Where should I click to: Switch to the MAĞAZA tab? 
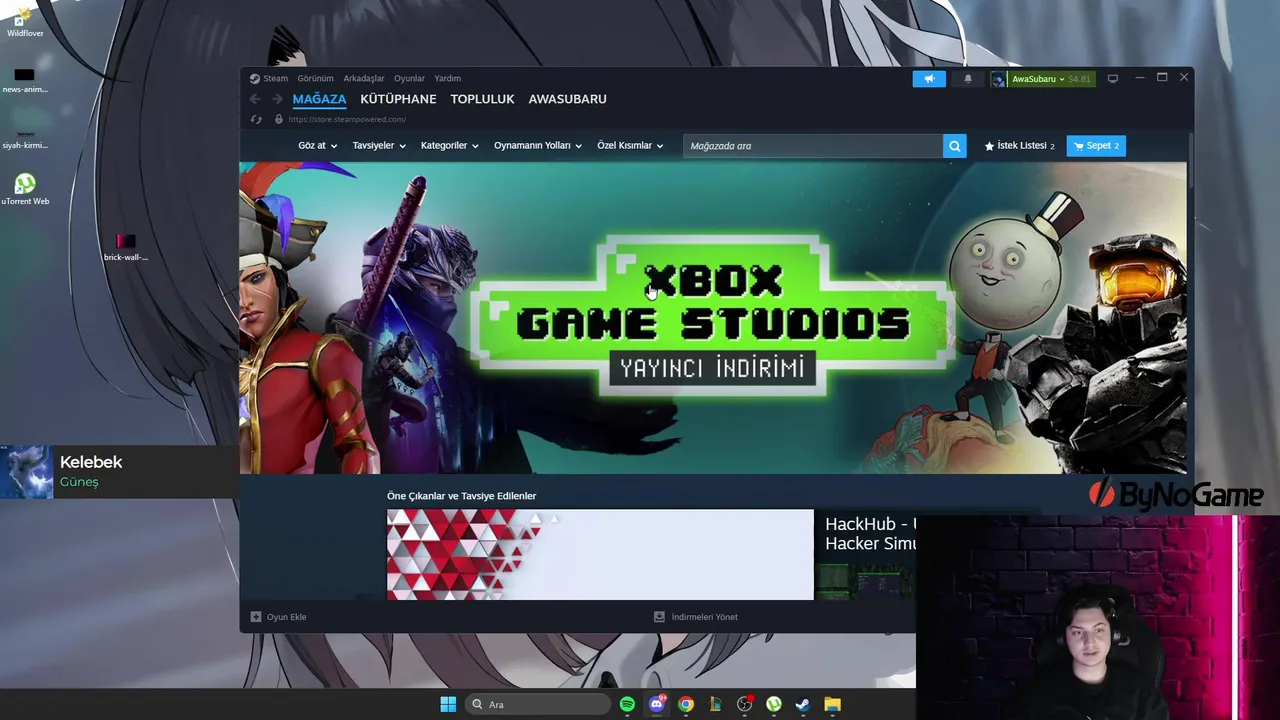[x=319, y=99]
